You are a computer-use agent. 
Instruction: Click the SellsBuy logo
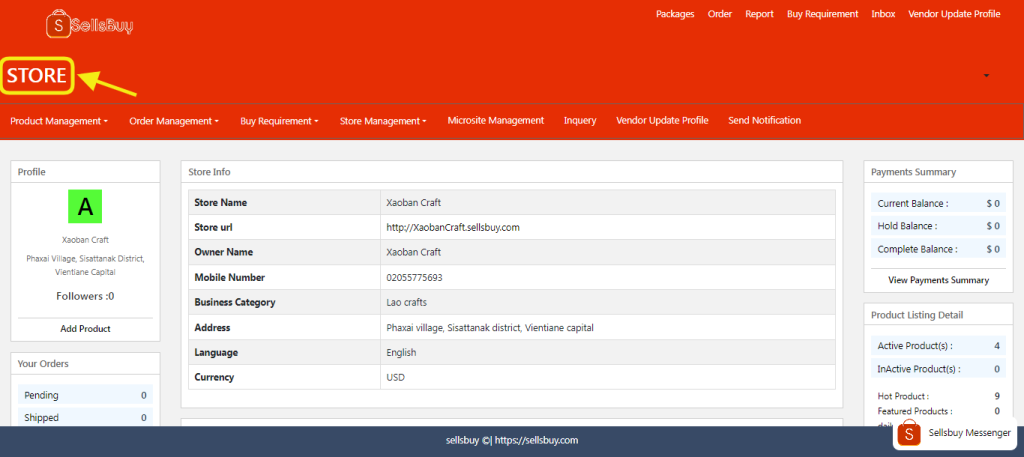pos(89,25)
